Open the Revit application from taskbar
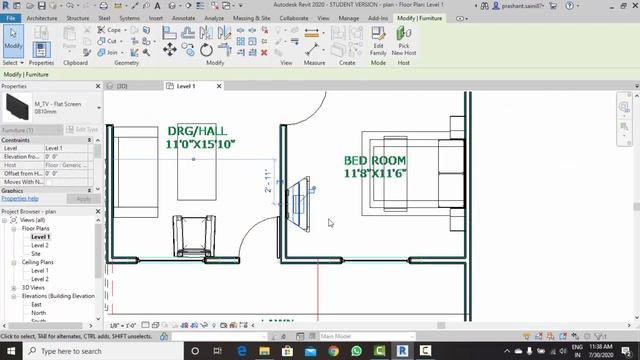Image resolution: width=640 pixels, height=360 pixels. point(402,351)
